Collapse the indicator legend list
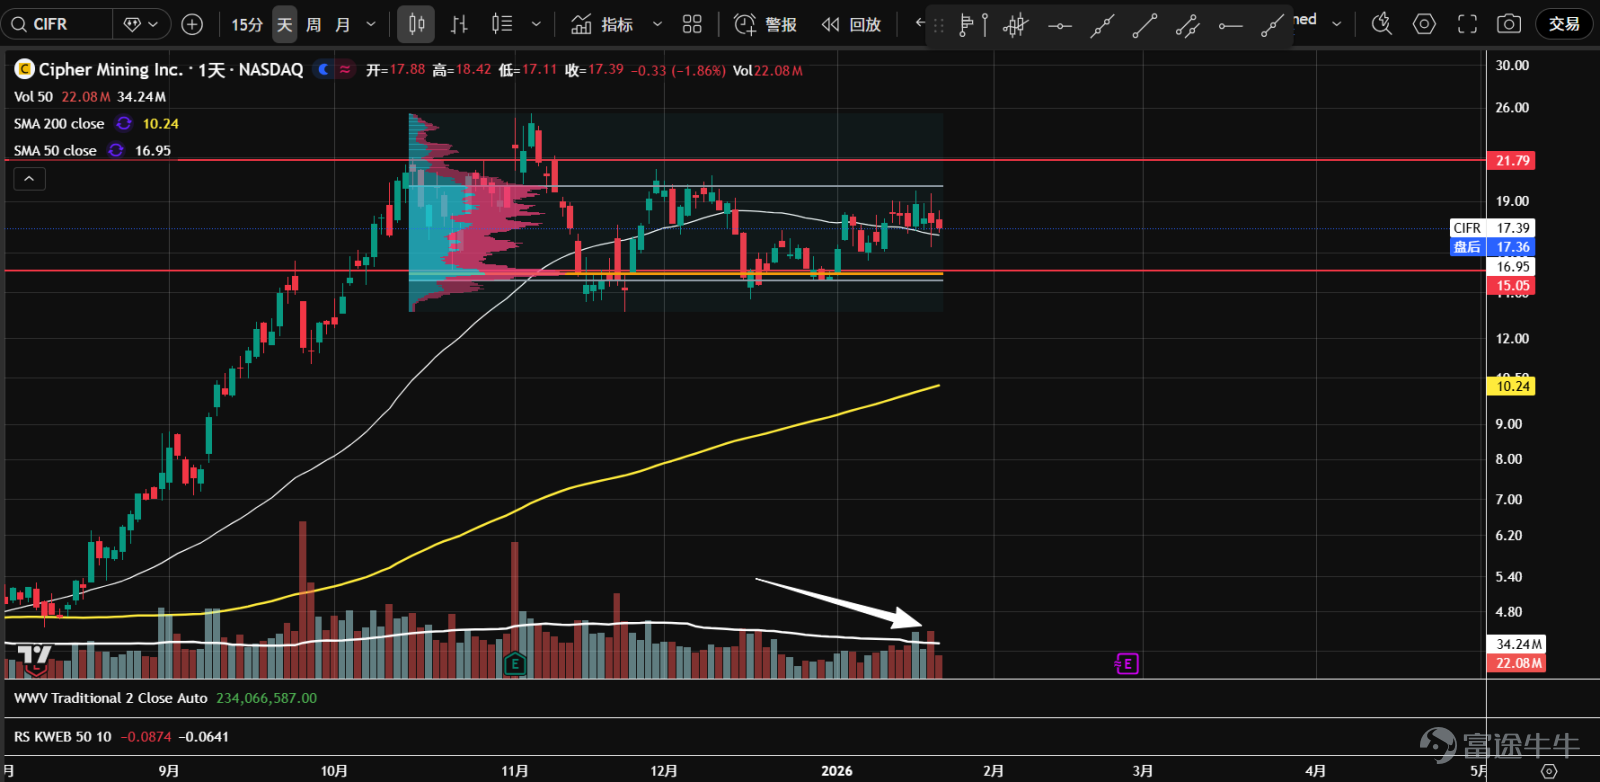 [x=30, y=179]
